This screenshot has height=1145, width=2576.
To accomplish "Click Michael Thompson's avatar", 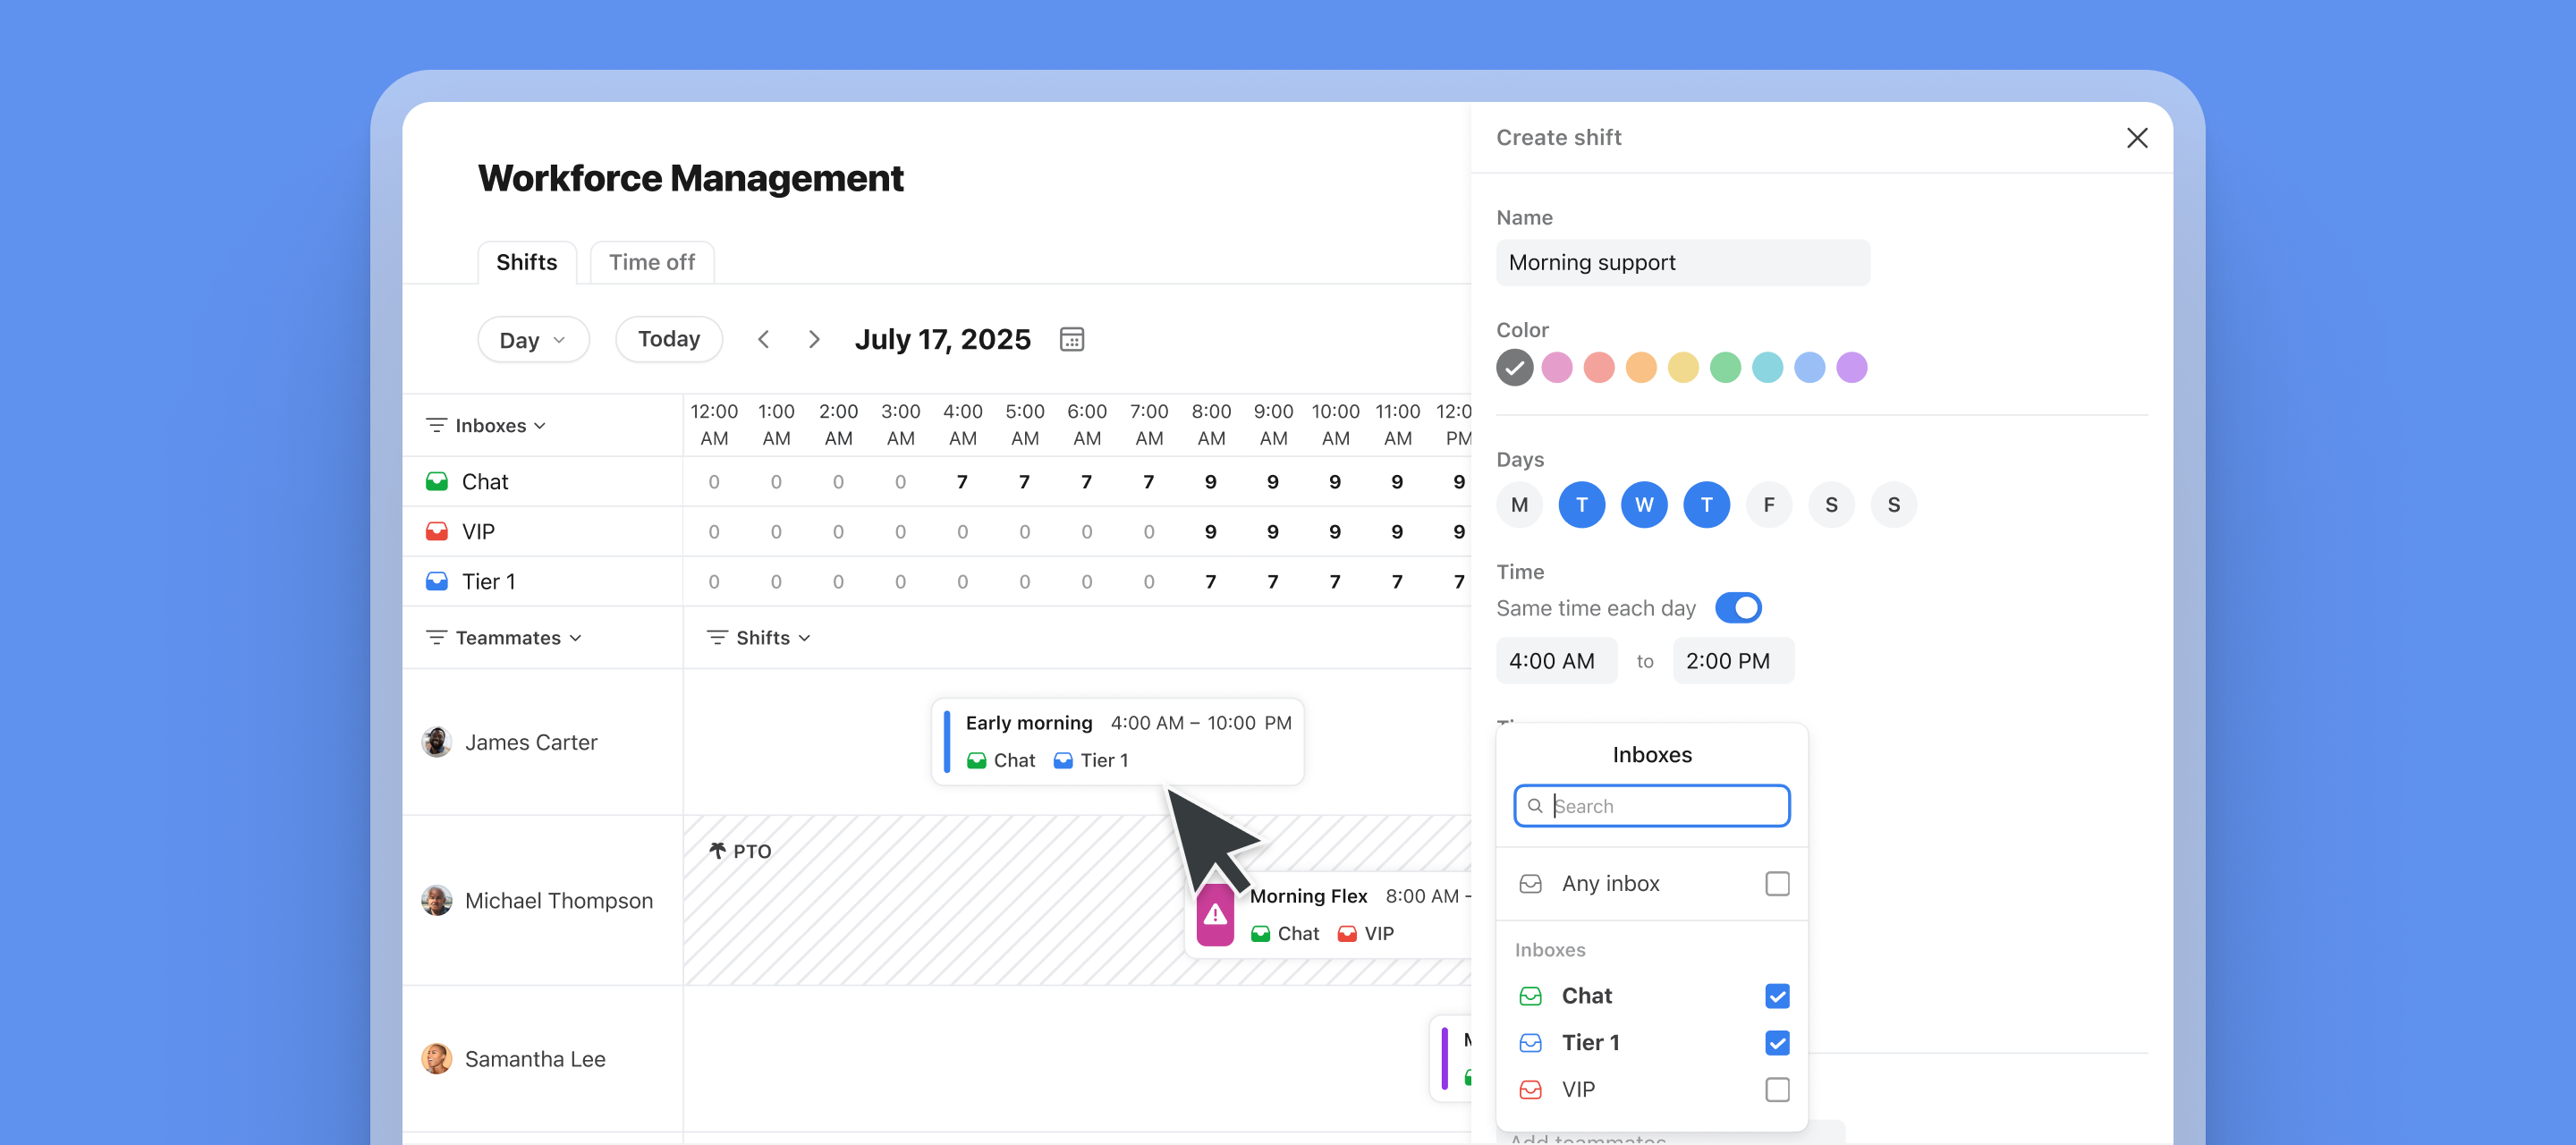I will click(436, 901).
